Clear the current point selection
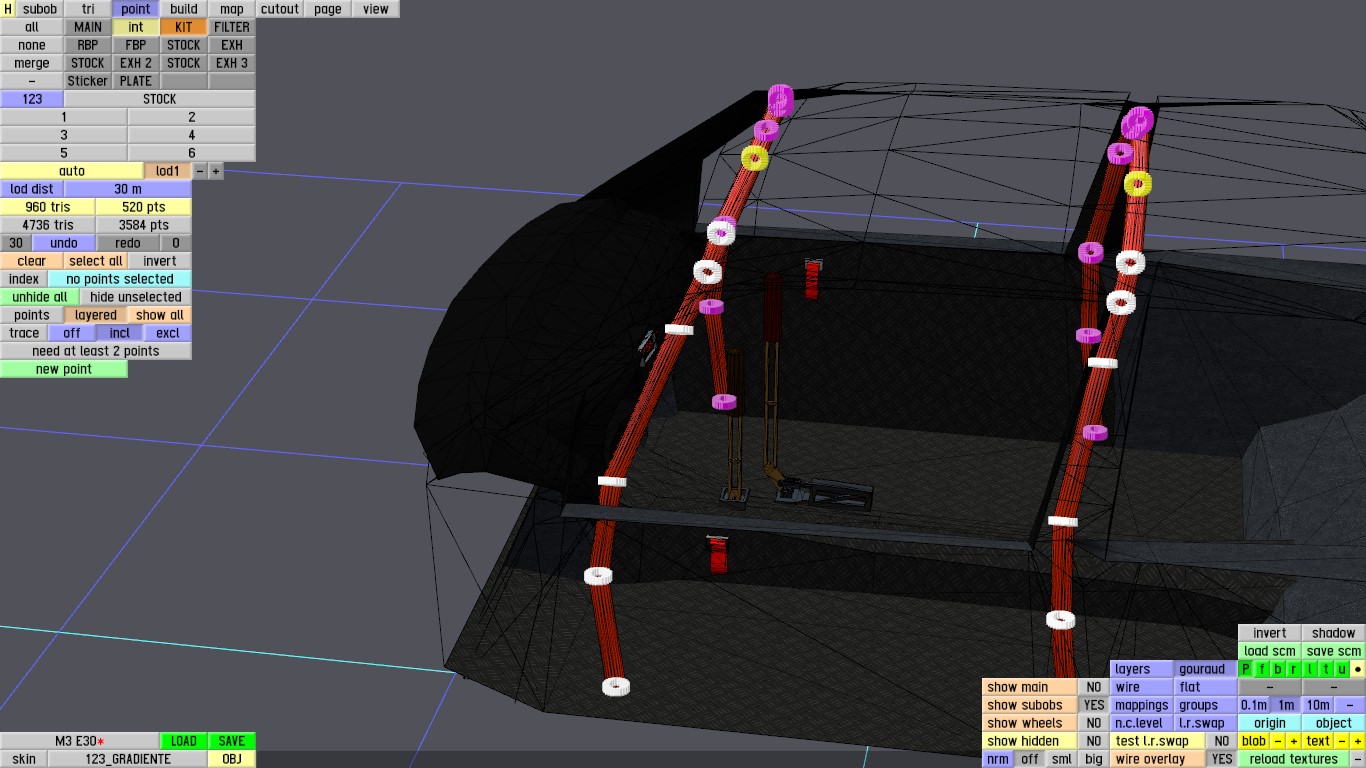Viewport: 1366px width, 768px height. coord(32,261)
